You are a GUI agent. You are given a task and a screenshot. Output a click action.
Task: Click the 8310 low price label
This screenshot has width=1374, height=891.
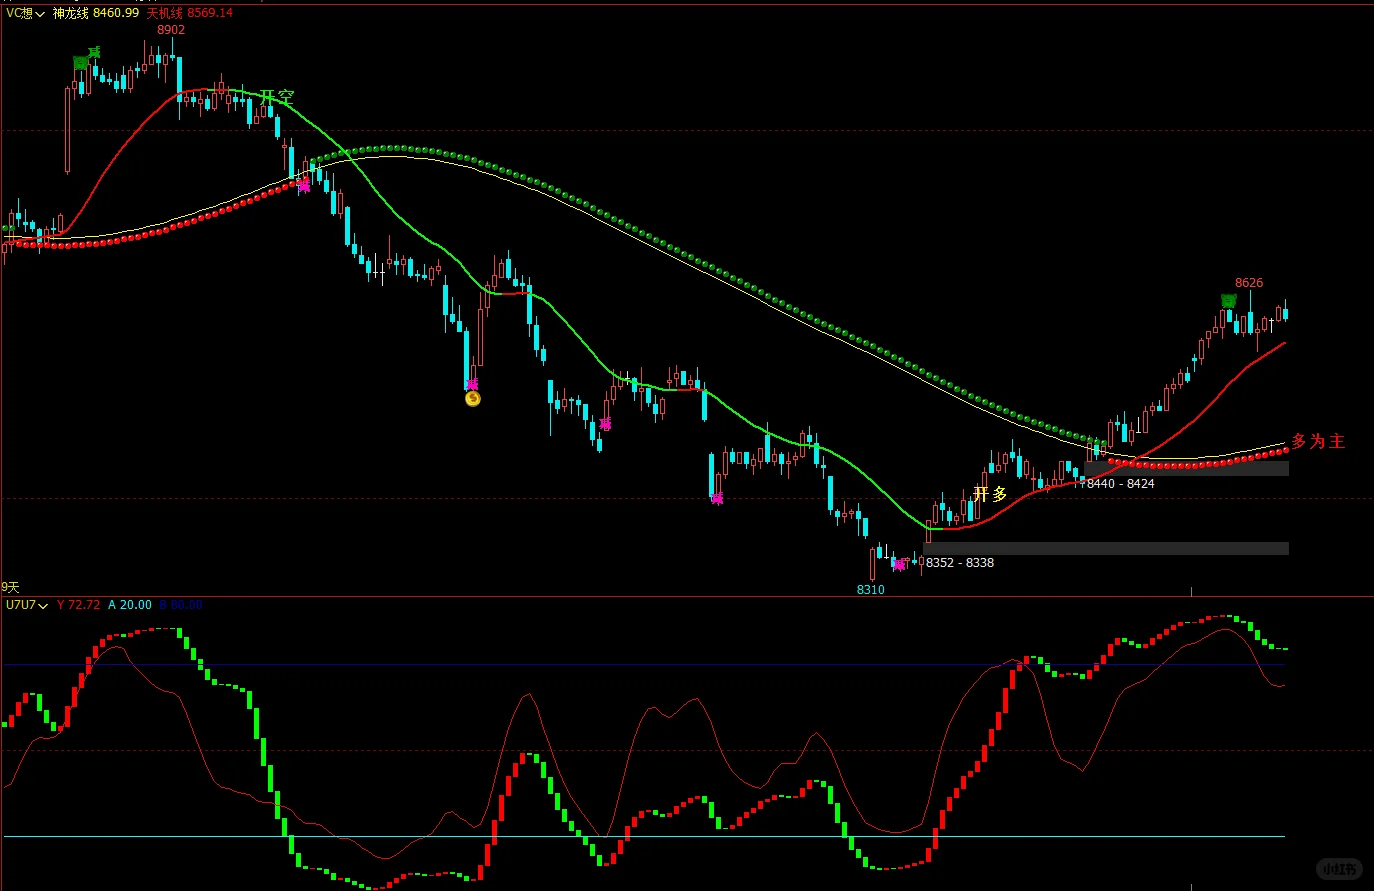click(871, 590)
